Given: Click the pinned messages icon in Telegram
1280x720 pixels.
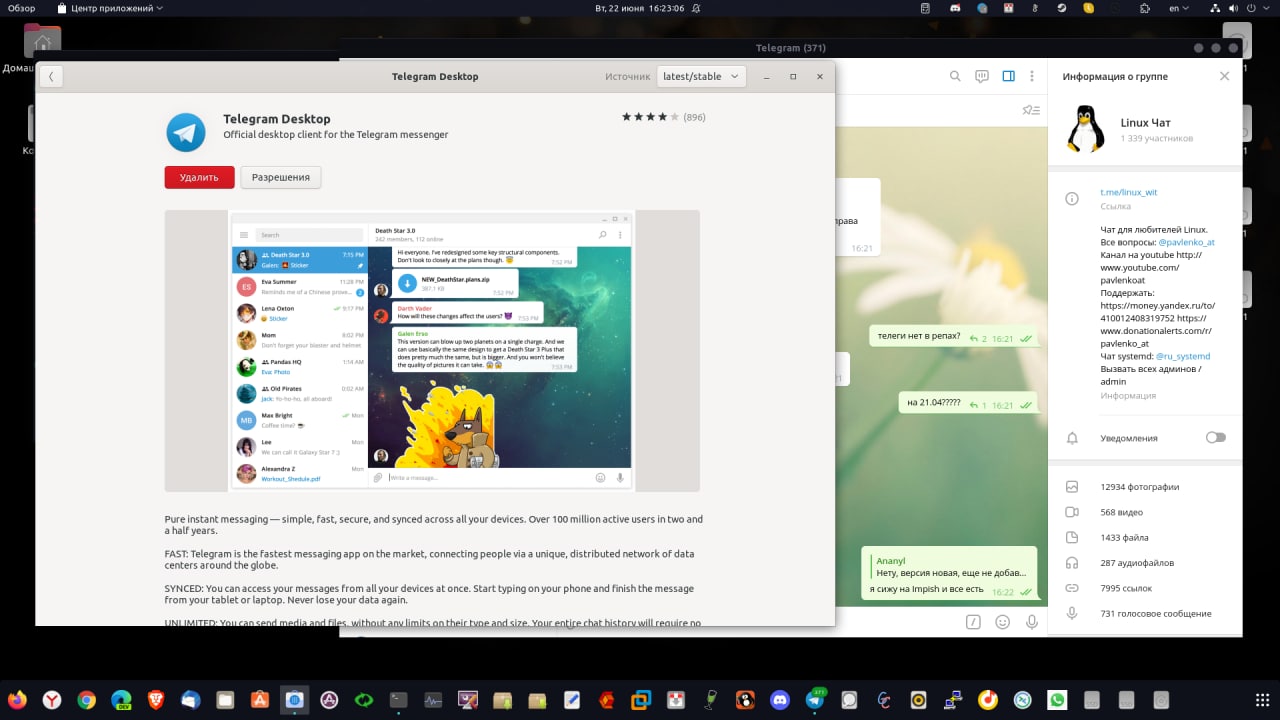Looking at the screenshot, I should click(x=1031, y=110).
